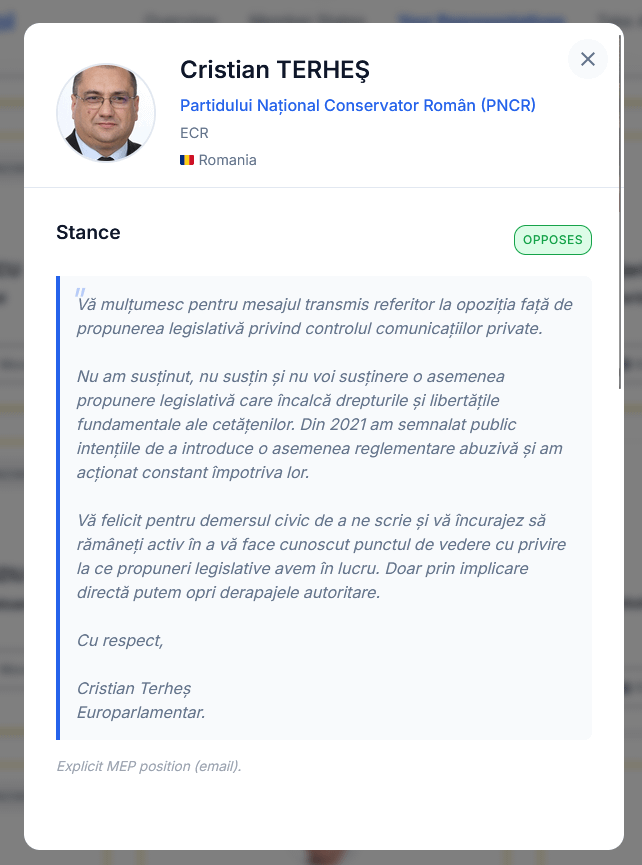Select the Cristian TERHEȘ name heading
Screen dimensions: 642x865
[x=275, y=70]
